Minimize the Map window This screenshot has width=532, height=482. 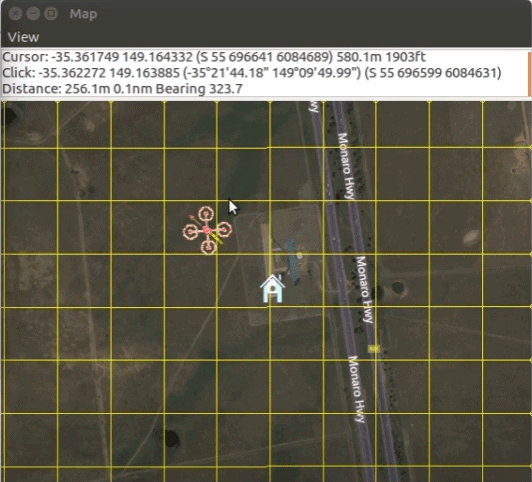click(33, 14)
